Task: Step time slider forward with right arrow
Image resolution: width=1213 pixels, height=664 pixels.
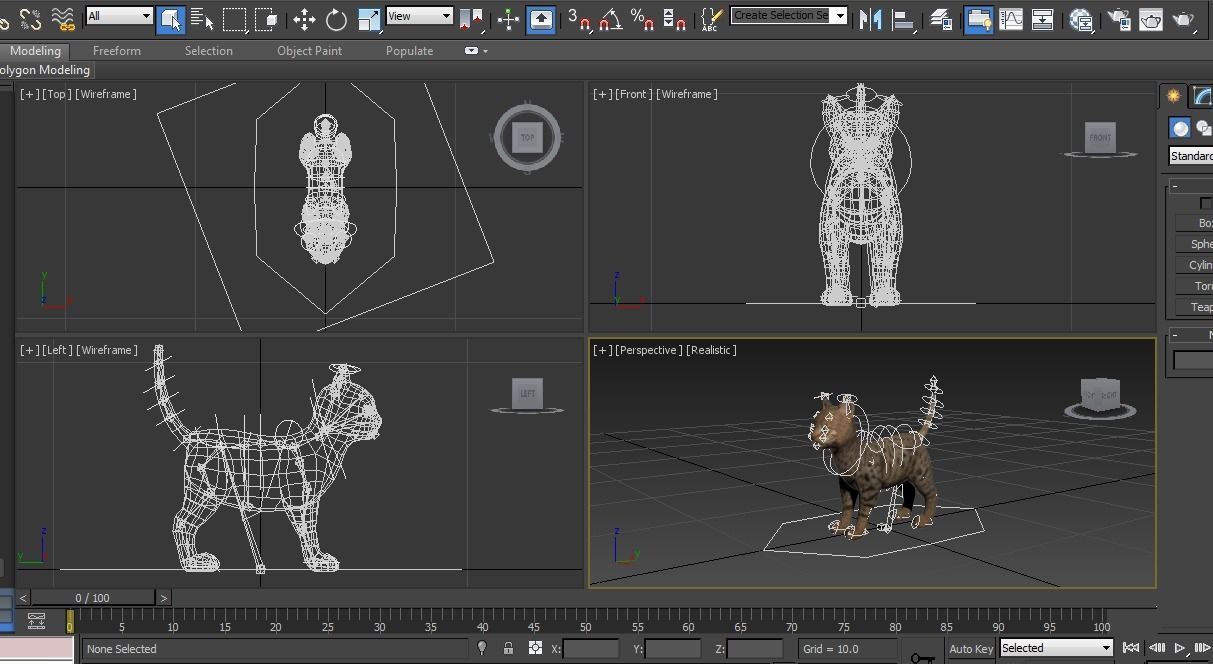Action: click(164, 598)
